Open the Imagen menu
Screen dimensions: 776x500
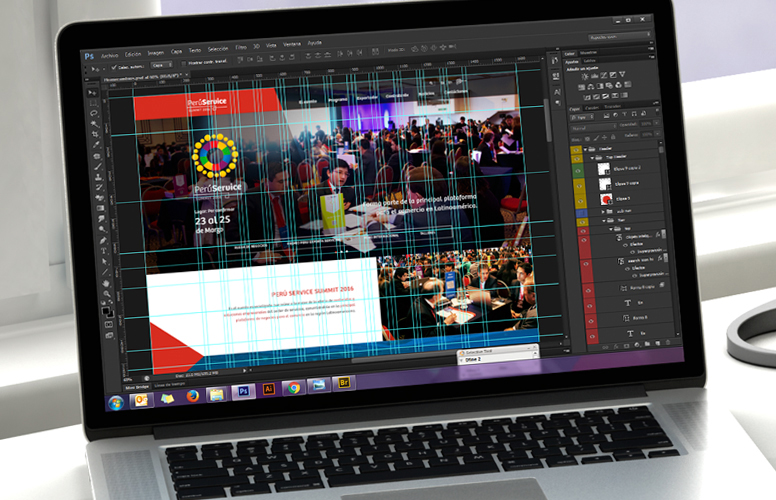pyautogui.click(x=155, y=52)
